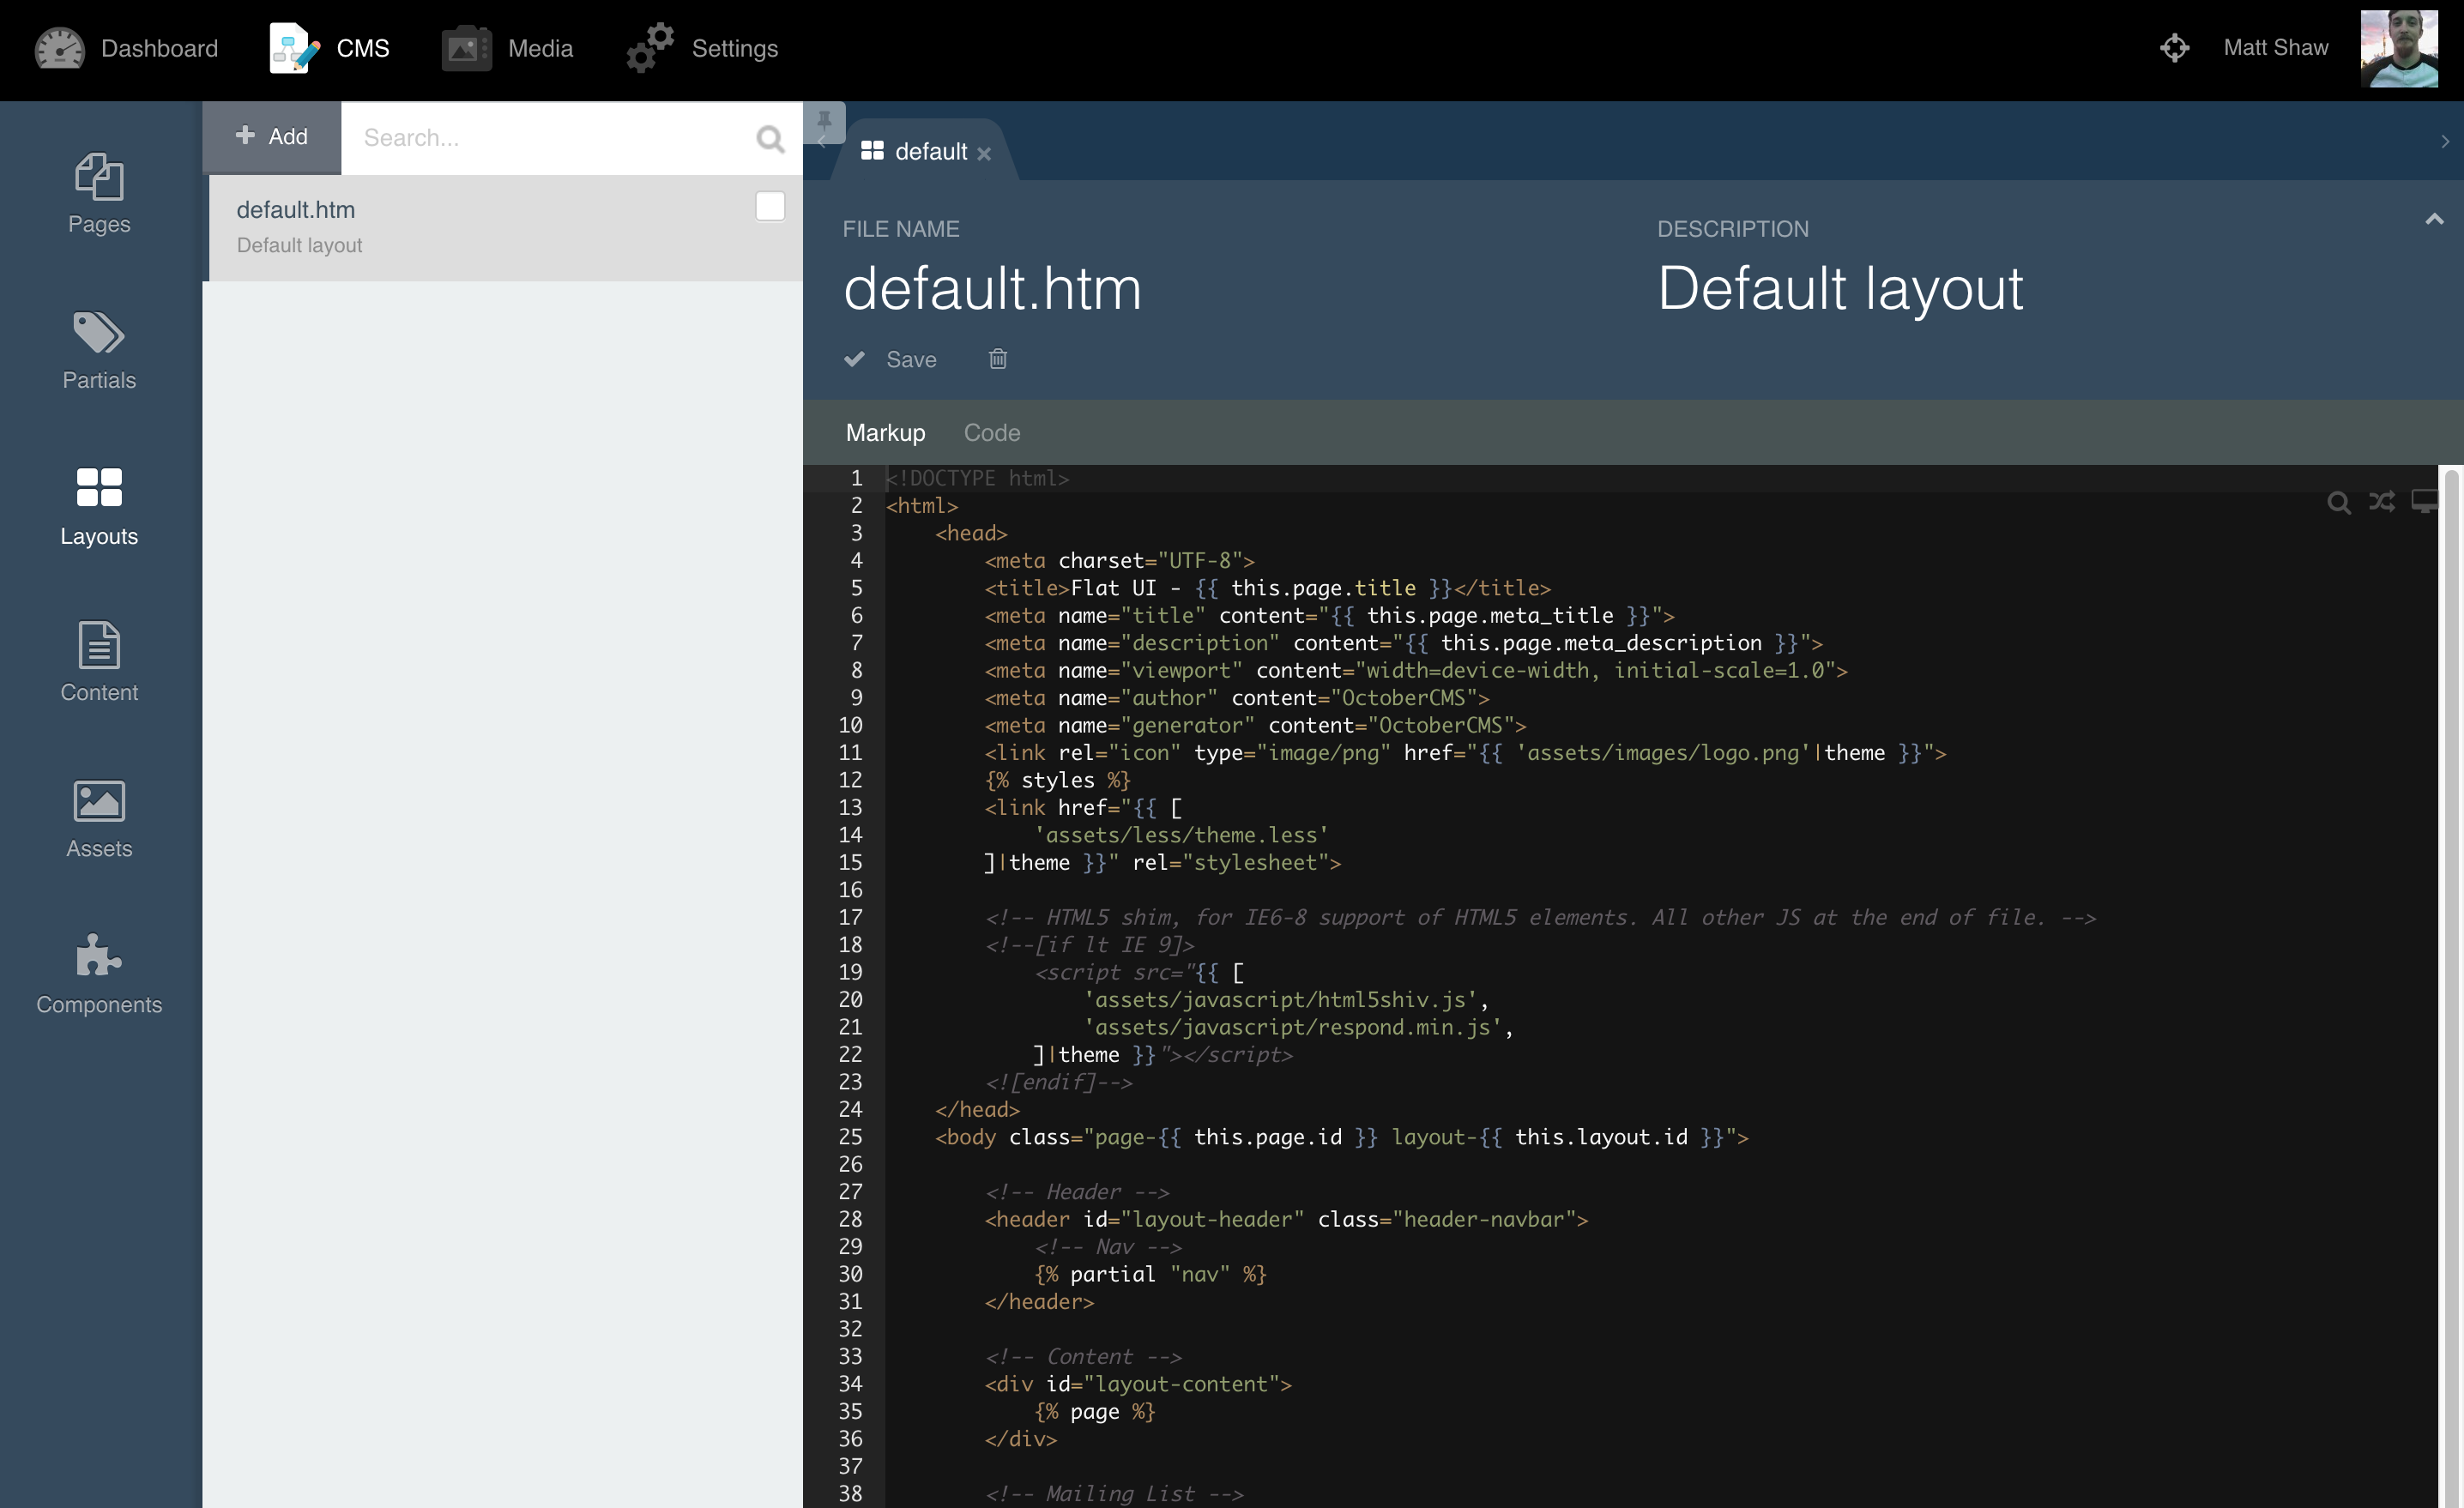2464x1508 pixels.
Task: Click the editor shuffle arrows icon
Action: coord(2381,501)
